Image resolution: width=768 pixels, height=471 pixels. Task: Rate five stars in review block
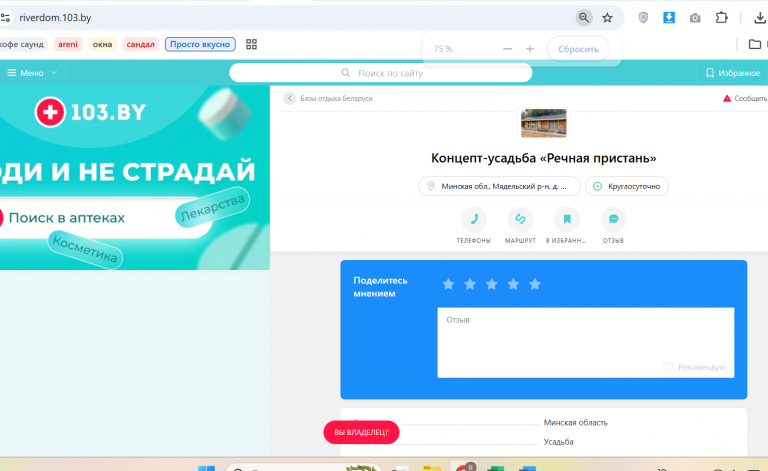pyautogui.click(x=535, y=284)
